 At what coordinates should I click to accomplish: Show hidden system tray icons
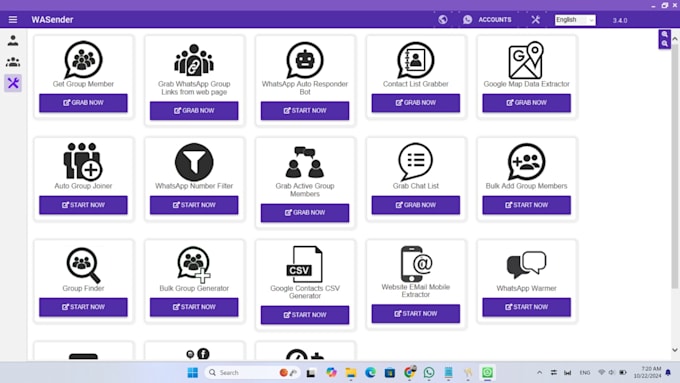point(539,373)
